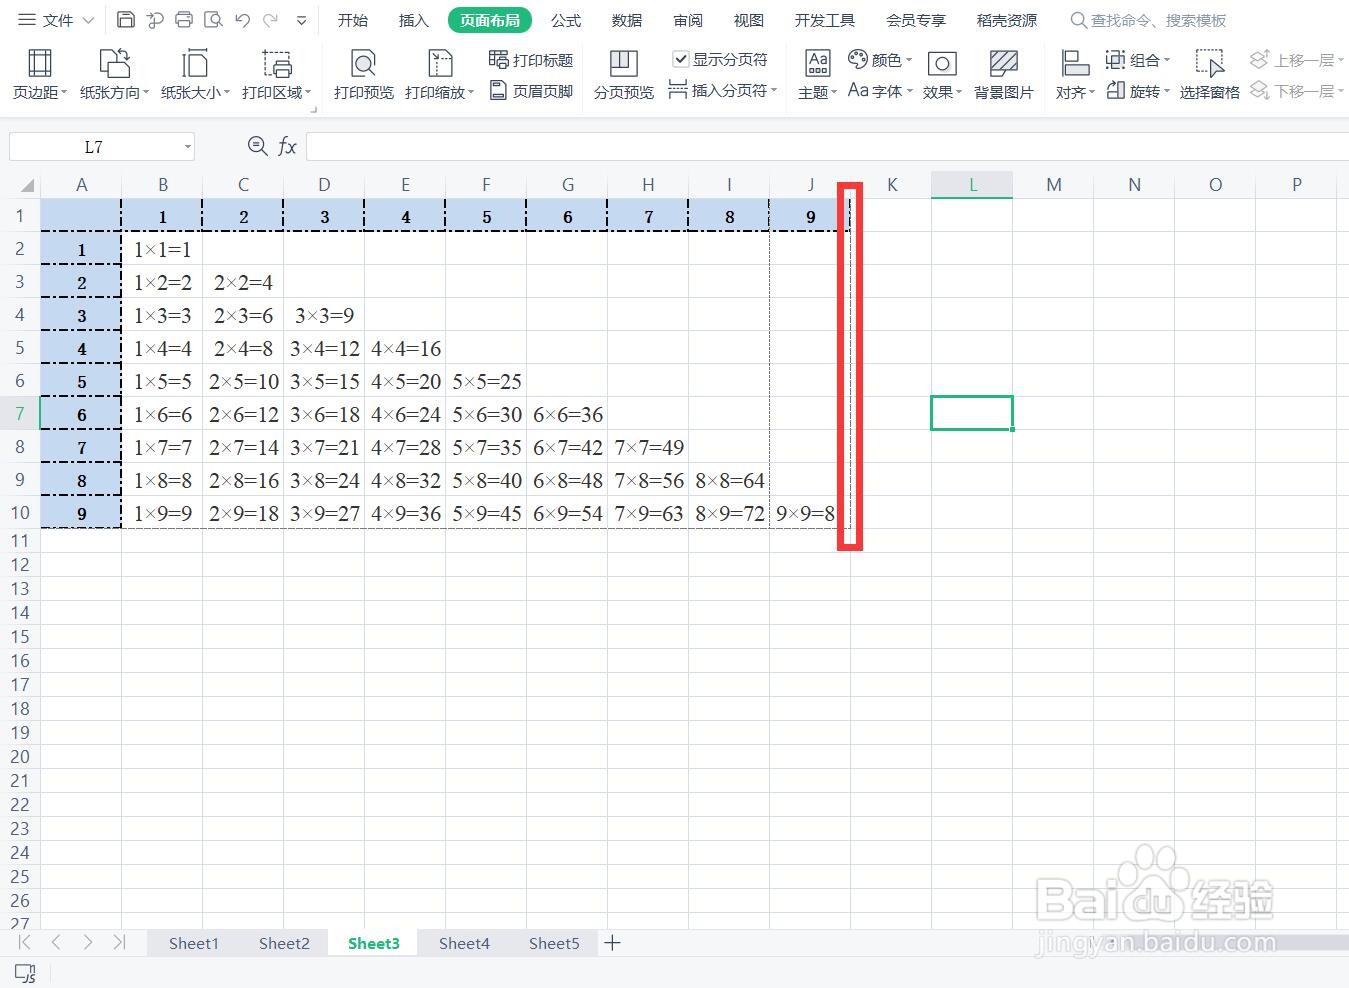Click the Select All corner triangle
Image resolution: width=1349 pixels, height=988 pixels.
[x=27, y=185]
